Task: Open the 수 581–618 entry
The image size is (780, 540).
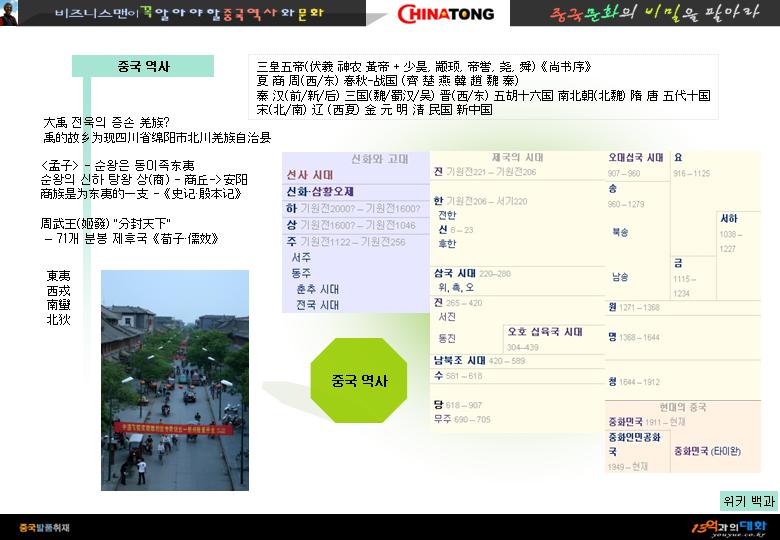Action: 458,376
